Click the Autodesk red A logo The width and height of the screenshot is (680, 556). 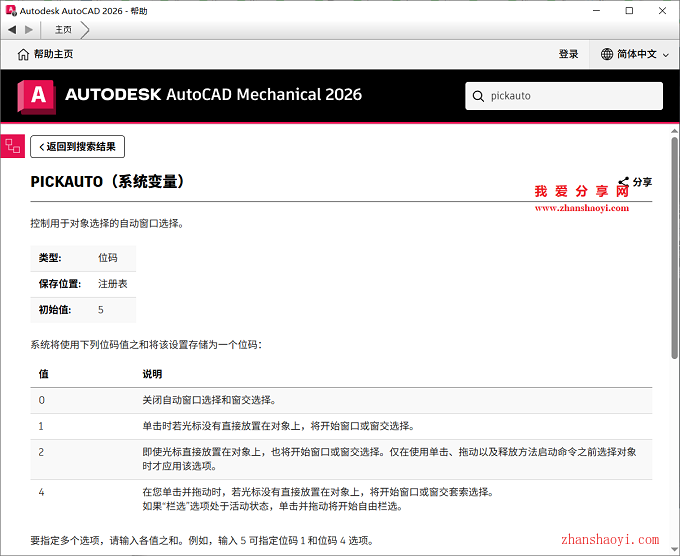(37, 96)
